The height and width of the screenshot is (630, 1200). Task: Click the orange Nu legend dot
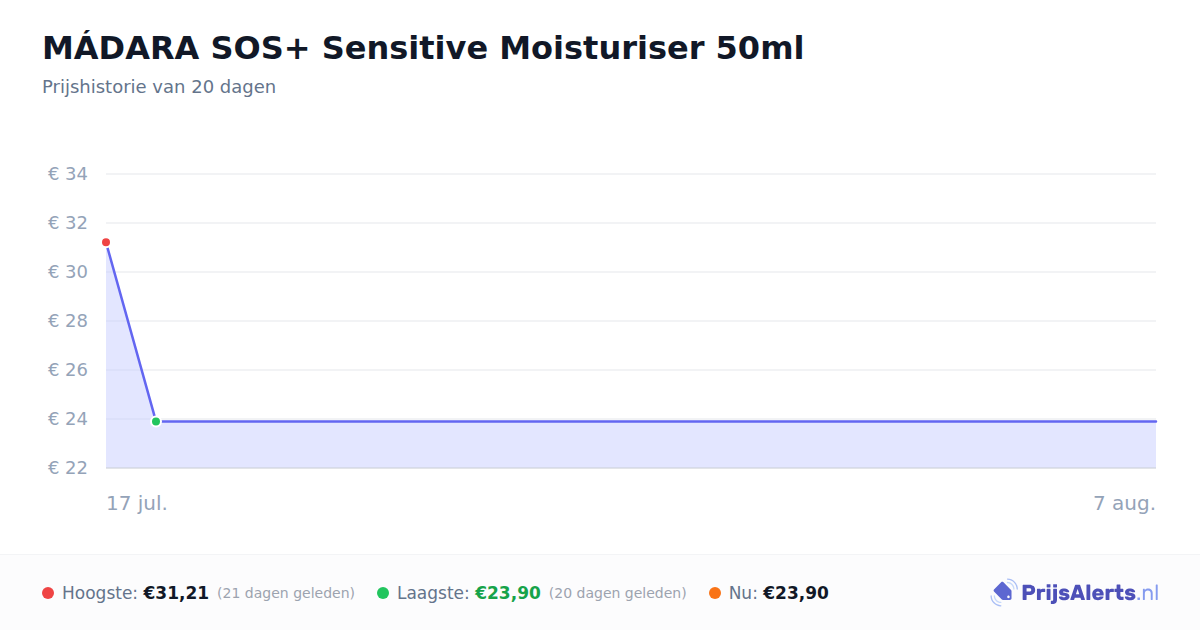[715, 593]
